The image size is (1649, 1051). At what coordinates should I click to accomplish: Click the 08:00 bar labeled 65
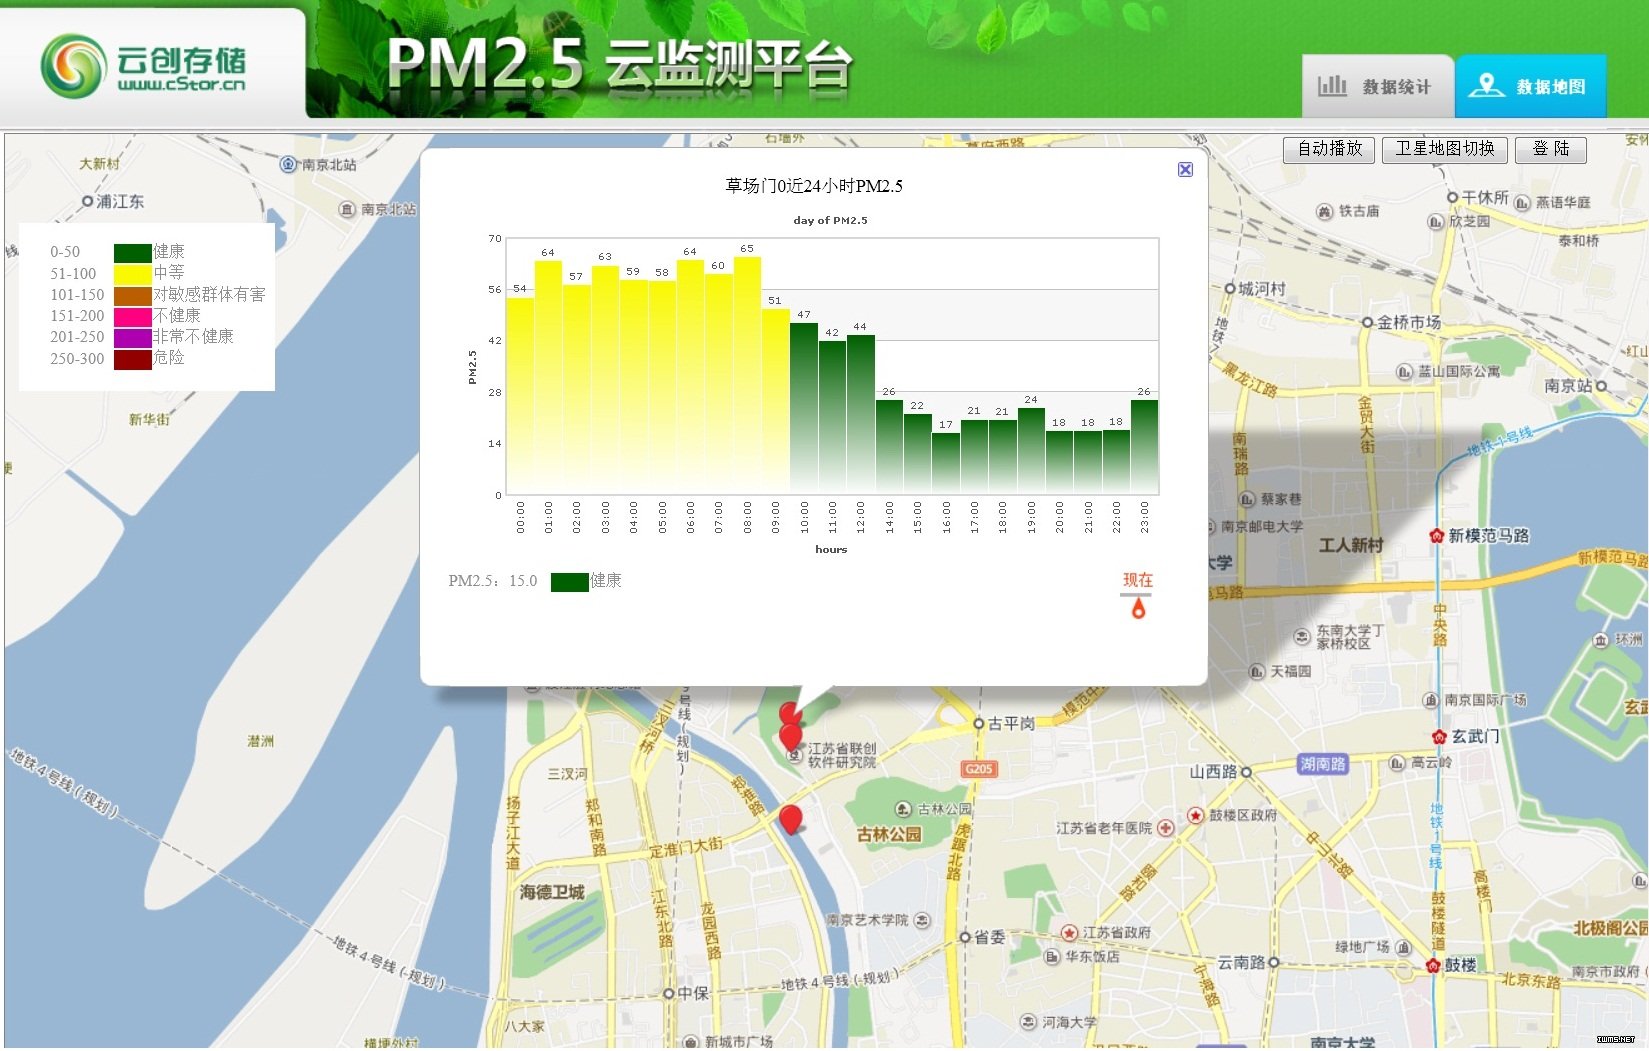pyautogui.click(x=747, y=375)
